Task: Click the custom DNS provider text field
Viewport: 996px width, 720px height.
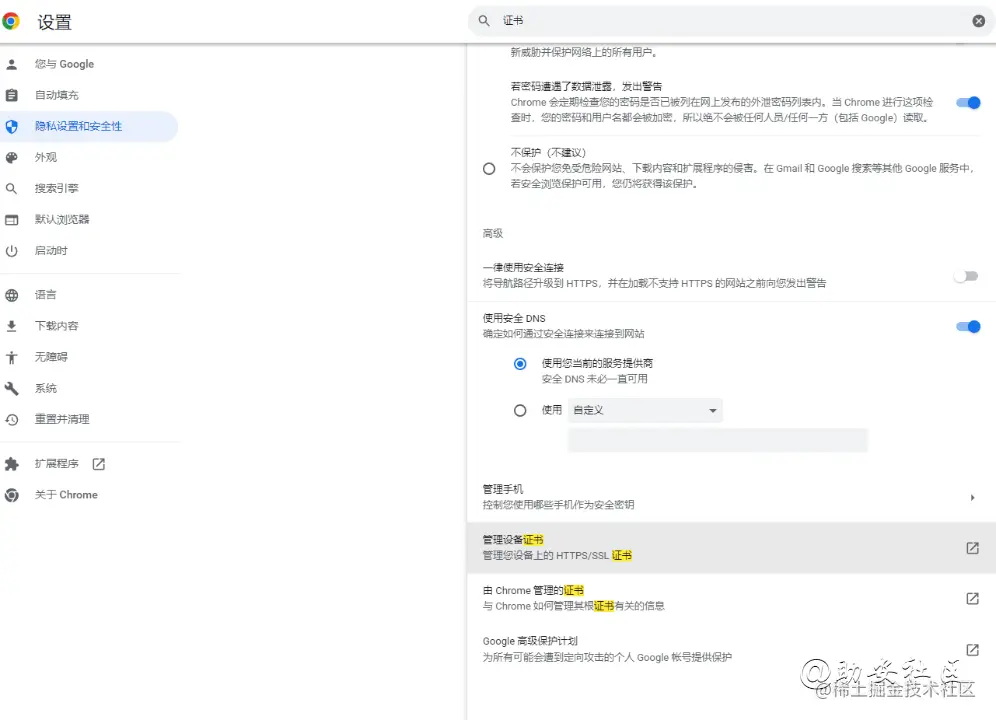Action: (717, 440)
